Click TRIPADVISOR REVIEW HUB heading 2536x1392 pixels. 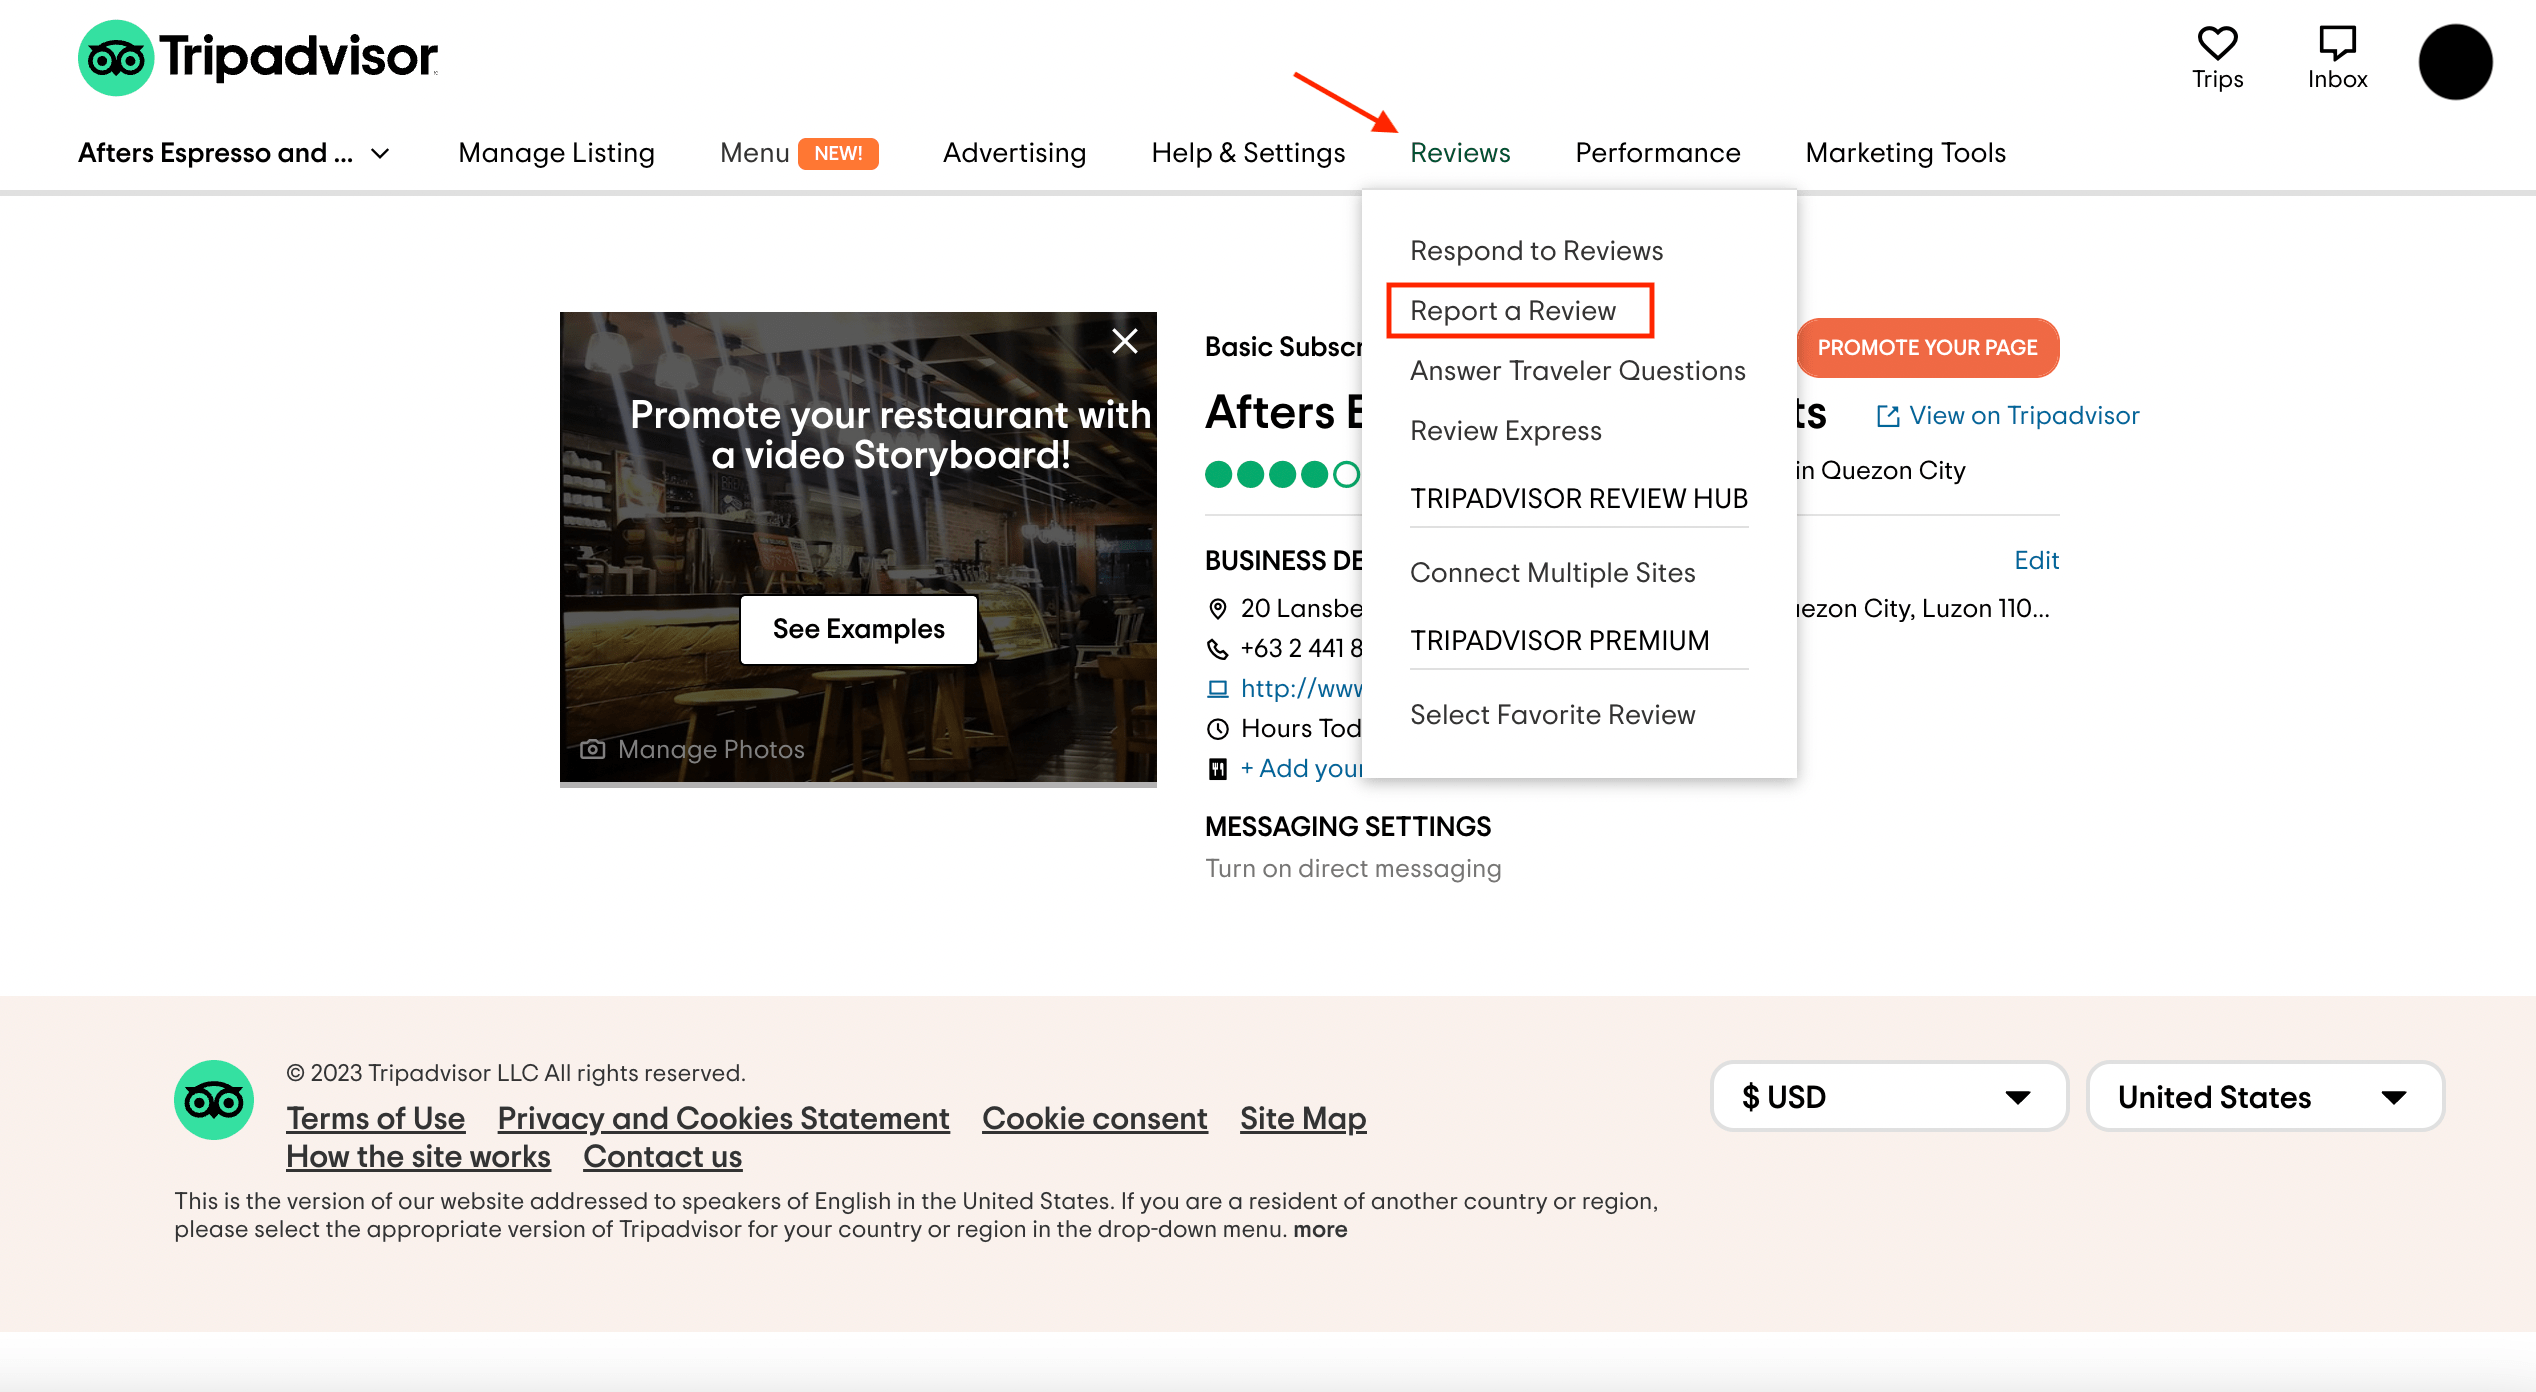(1579, 499)
